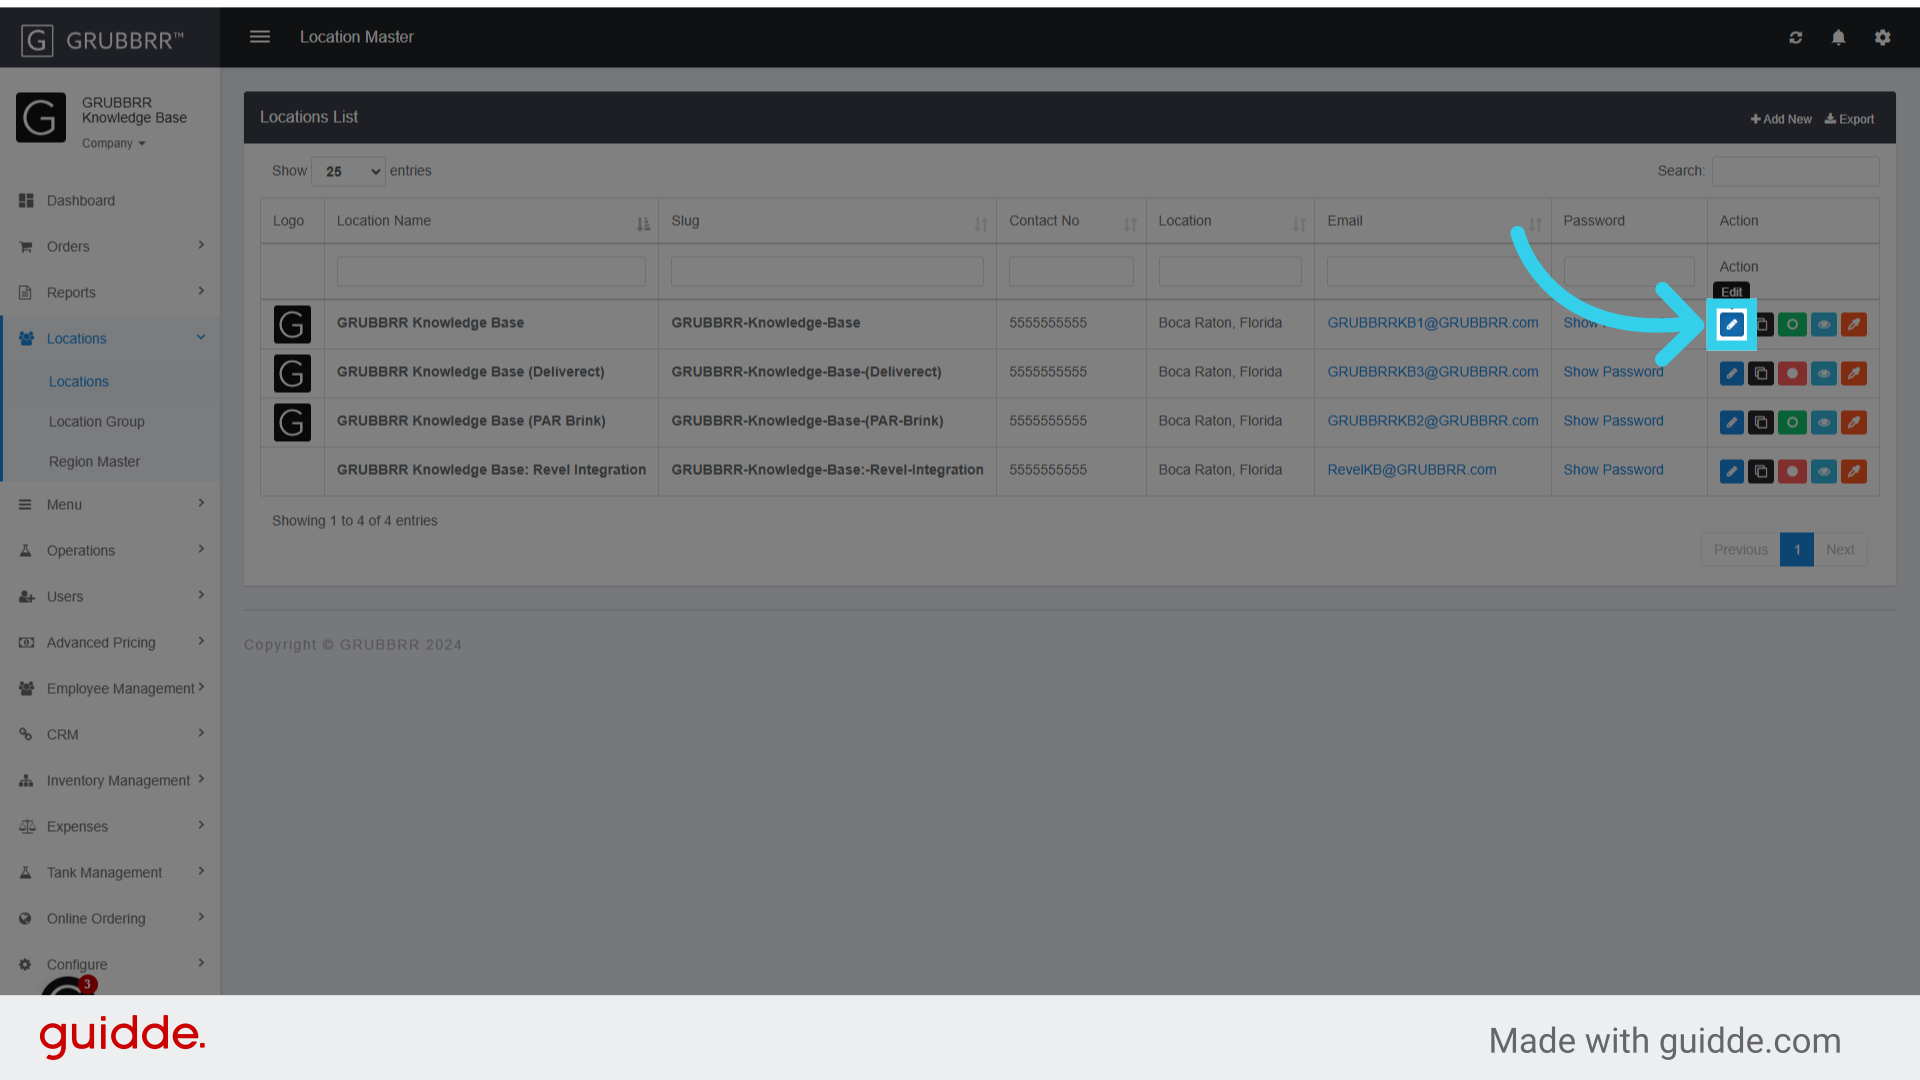Click logo thumbnail of PAR Brink location

pos(292,422)
